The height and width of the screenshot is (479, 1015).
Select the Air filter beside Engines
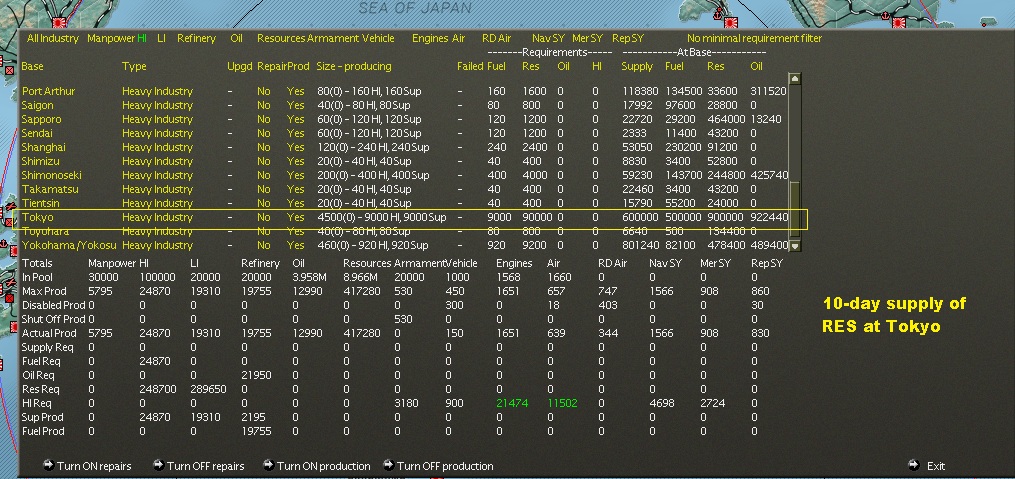(458, 38)
